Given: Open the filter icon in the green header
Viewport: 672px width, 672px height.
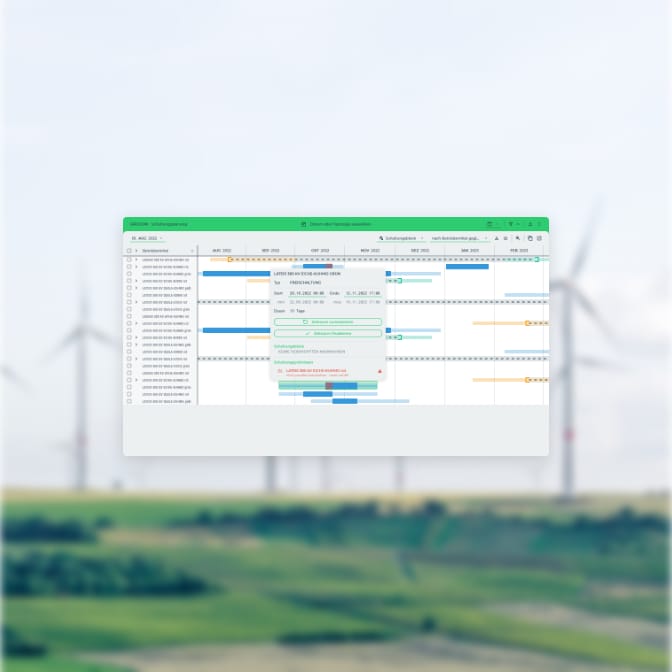Looking at the screenshot, I should pyautogui.click(x=510, y=224).
